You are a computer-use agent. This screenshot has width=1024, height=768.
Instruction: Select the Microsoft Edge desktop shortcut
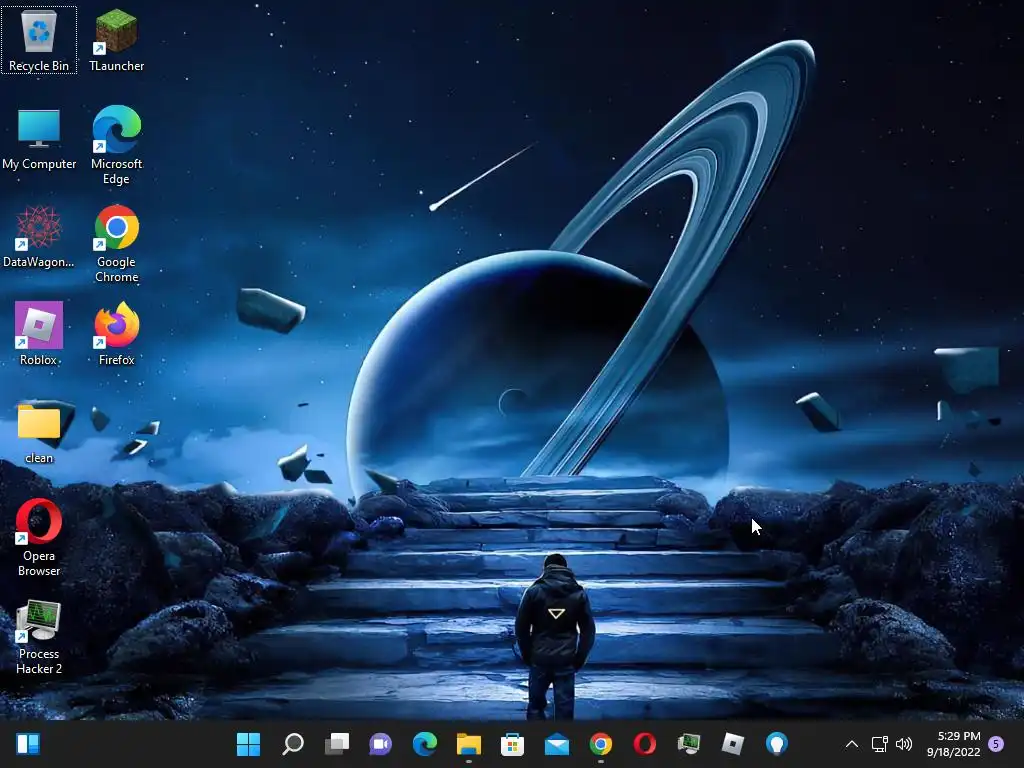click(x=116, y=145)
